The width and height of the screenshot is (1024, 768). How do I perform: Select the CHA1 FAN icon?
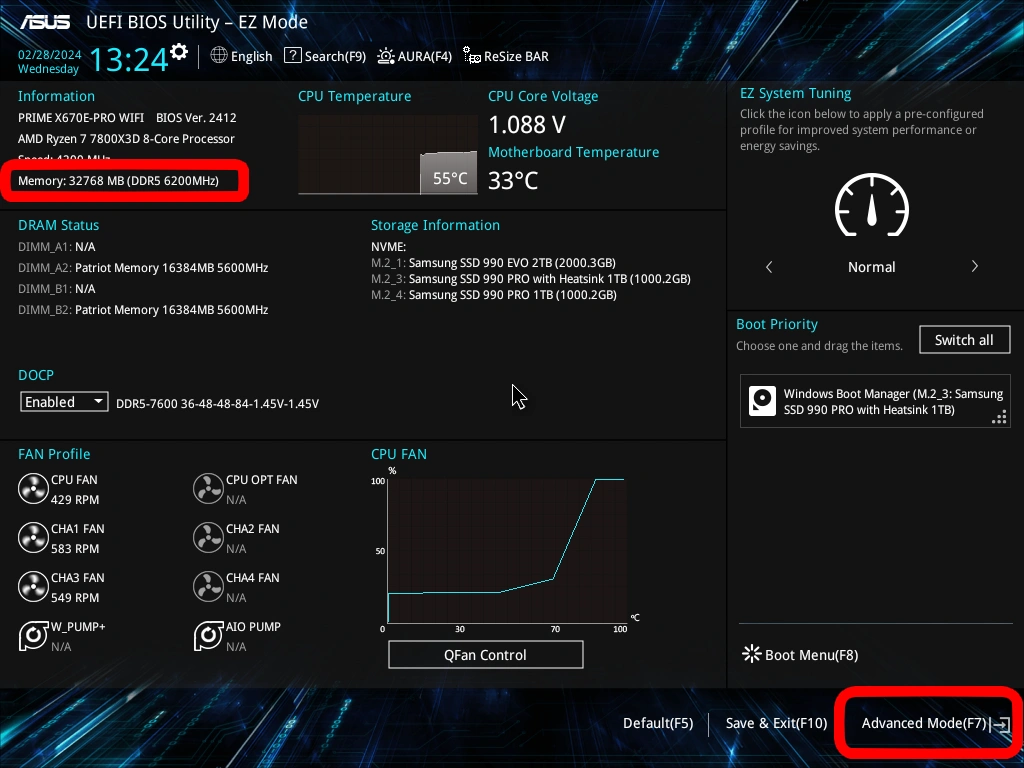(33, 537)
